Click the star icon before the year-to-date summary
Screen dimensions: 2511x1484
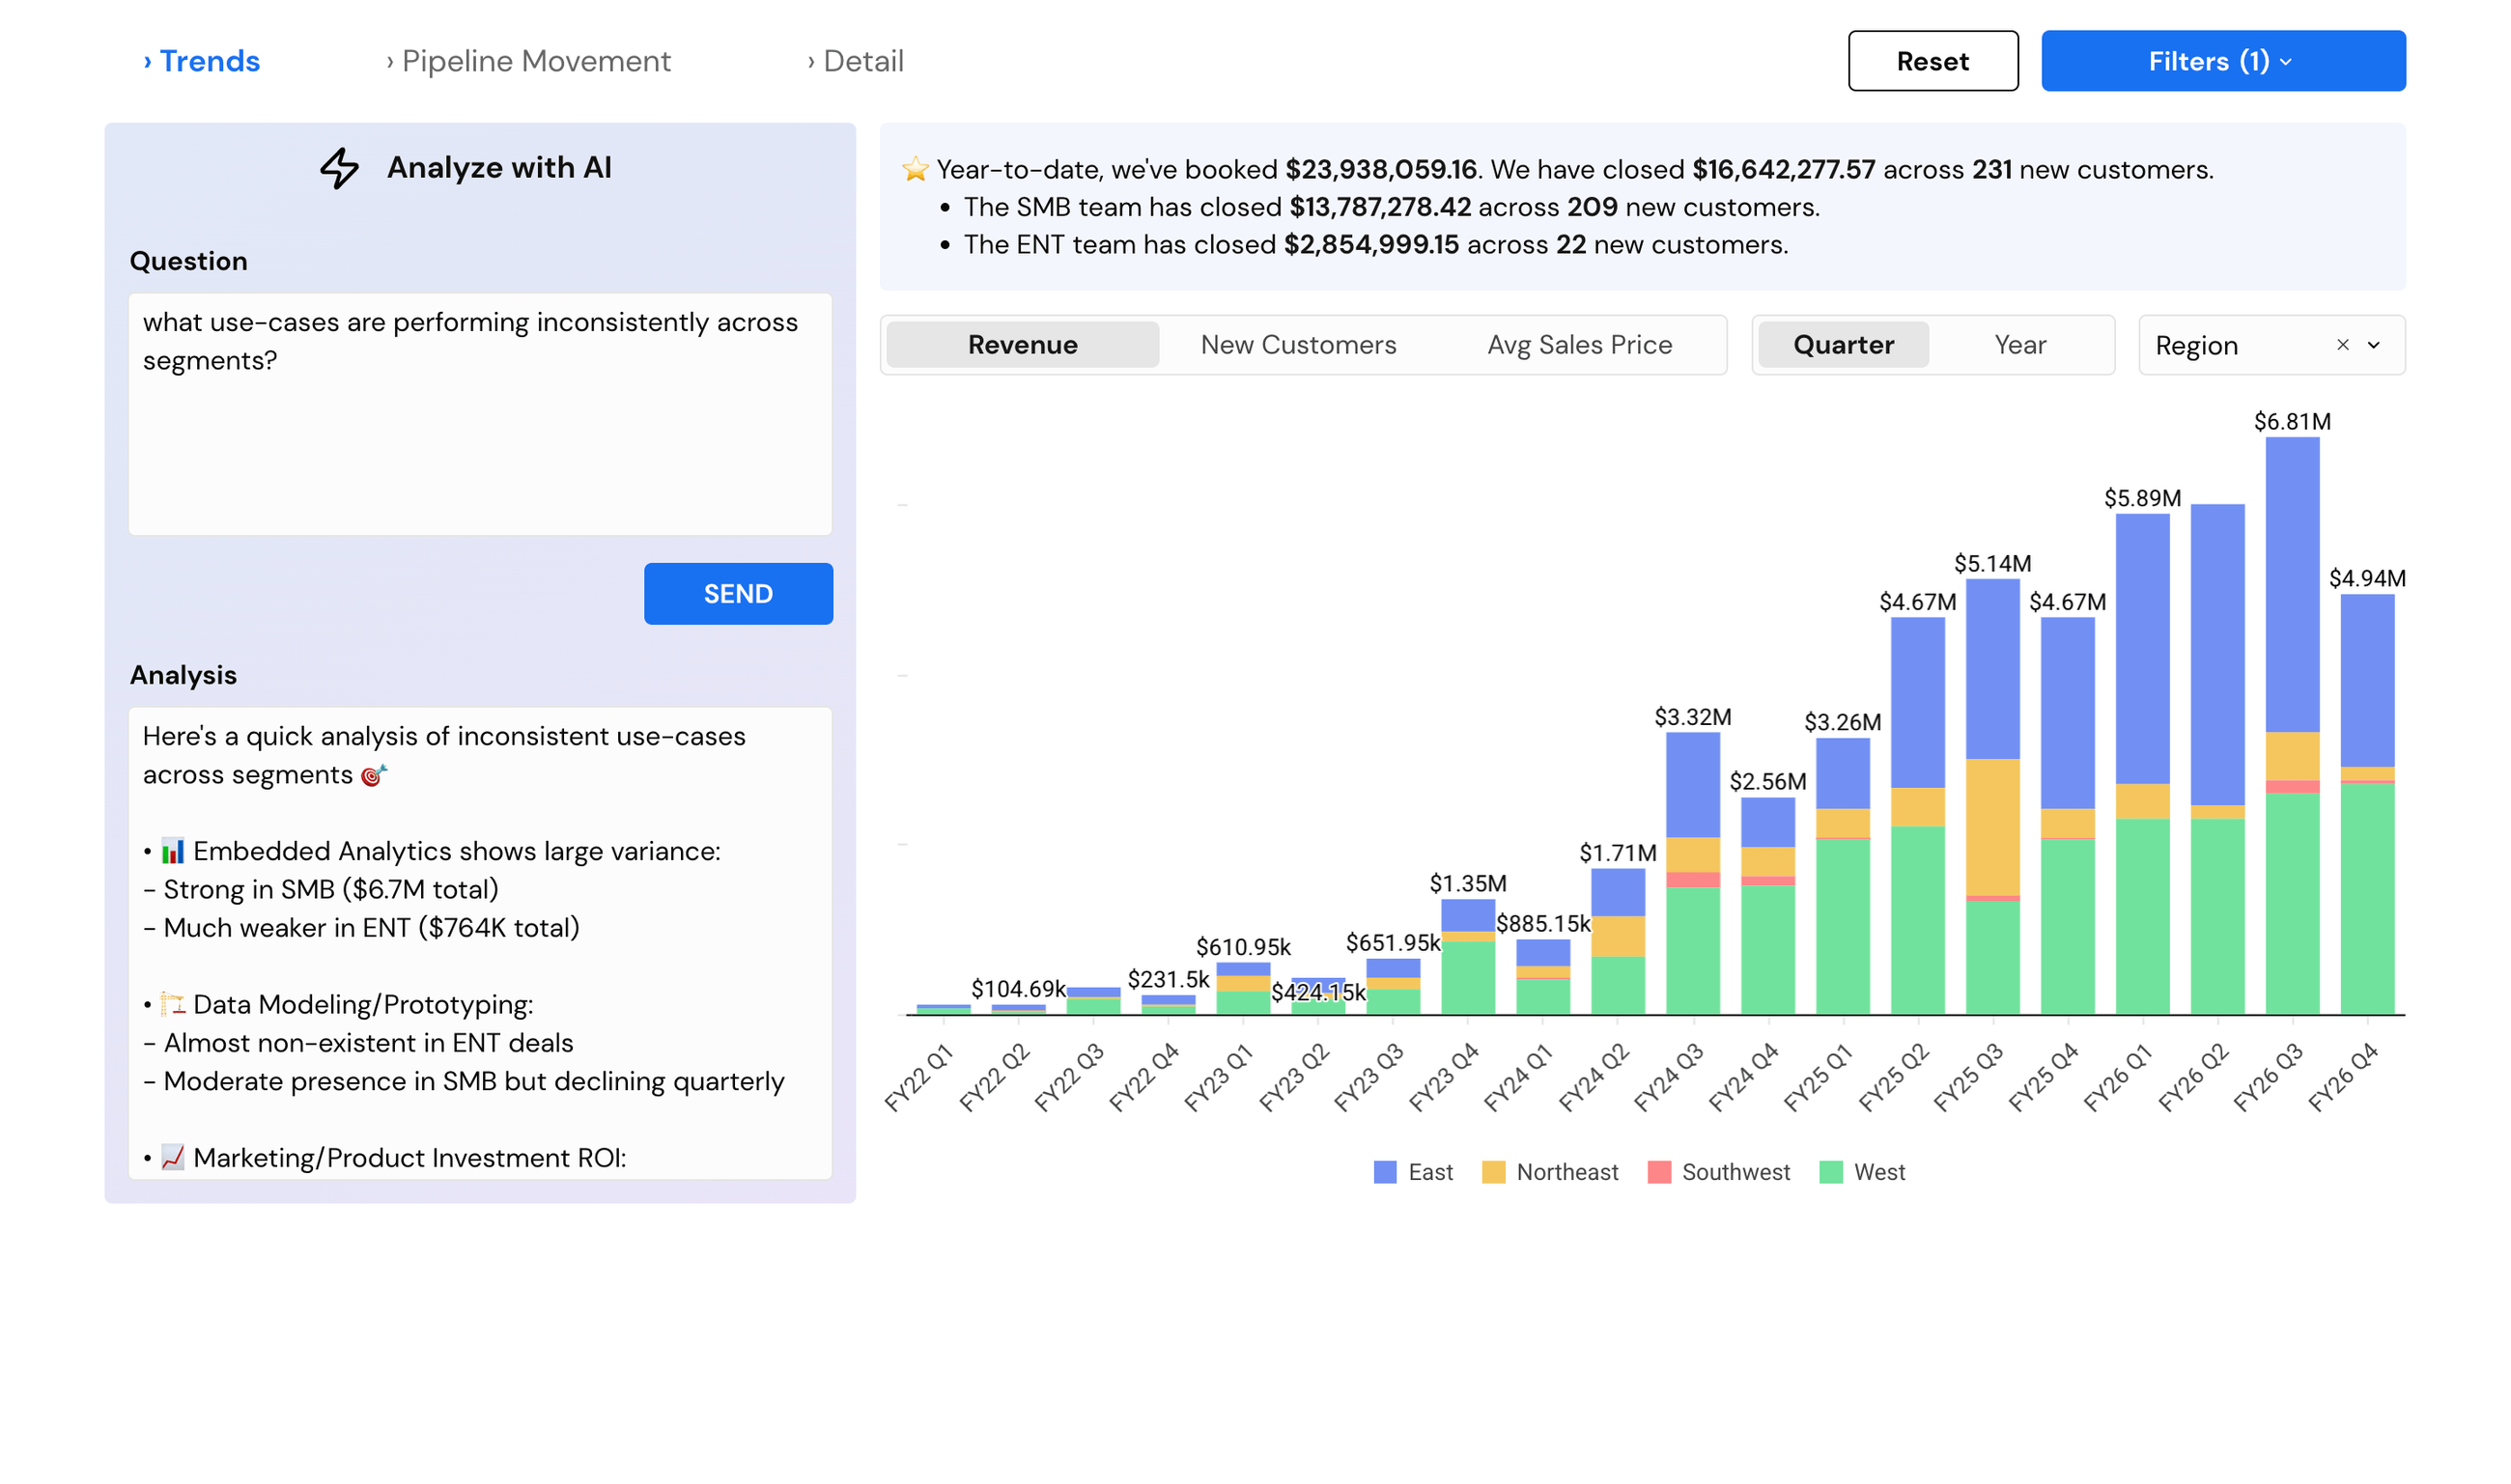click(915, 168)
